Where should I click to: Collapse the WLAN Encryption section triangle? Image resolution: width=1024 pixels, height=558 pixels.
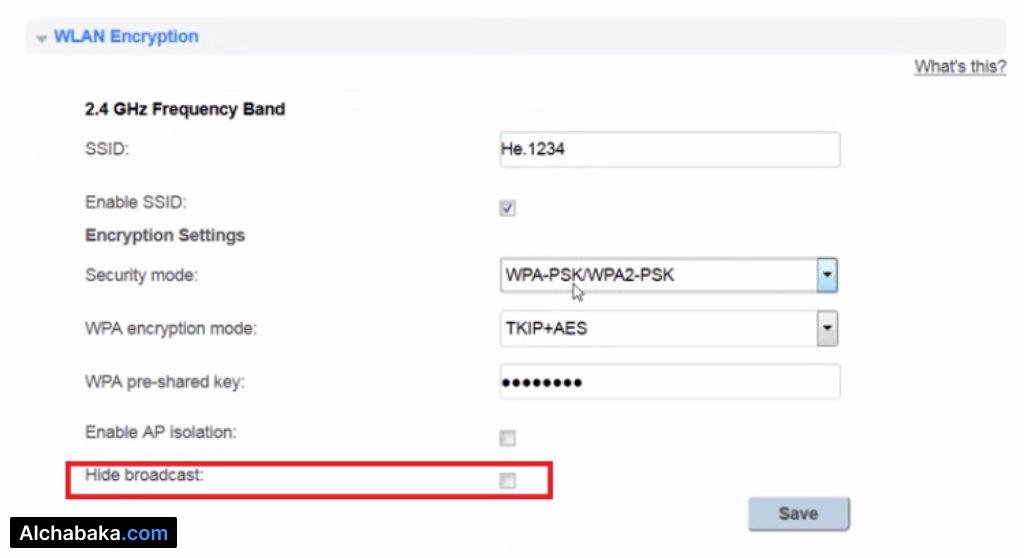point(41,39)
